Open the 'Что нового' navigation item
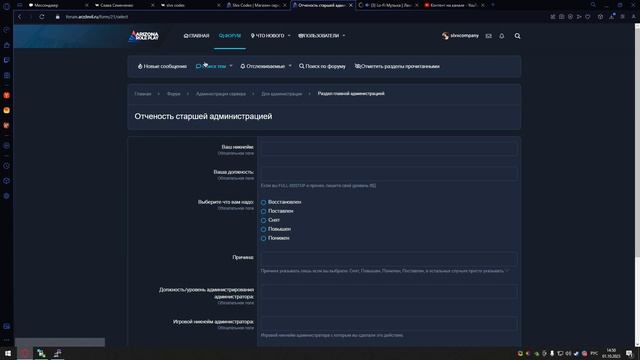The height and width of the screenshot is (360, 640). 267,36
